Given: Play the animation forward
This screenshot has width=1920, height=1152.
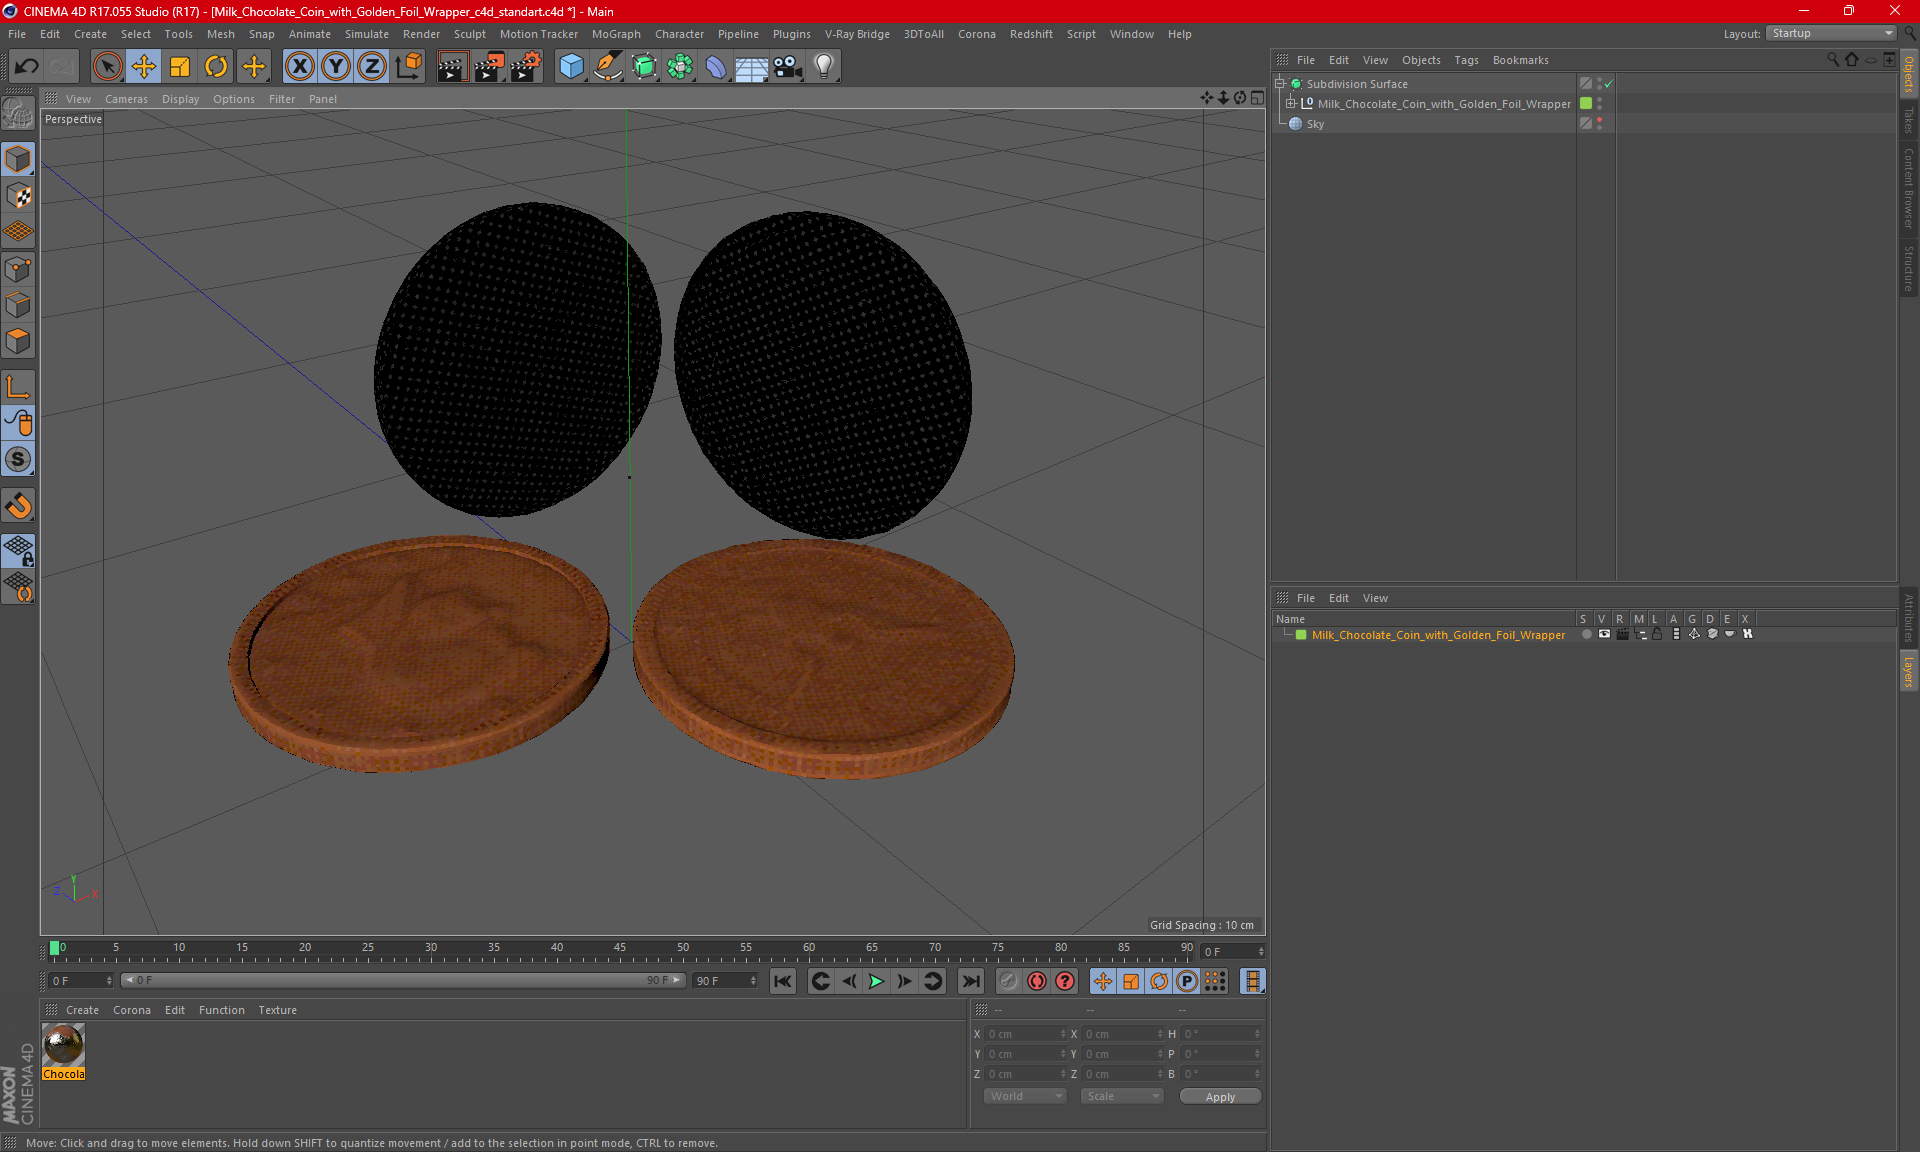Looking at the screenshot, I should [x=876, y=981].
